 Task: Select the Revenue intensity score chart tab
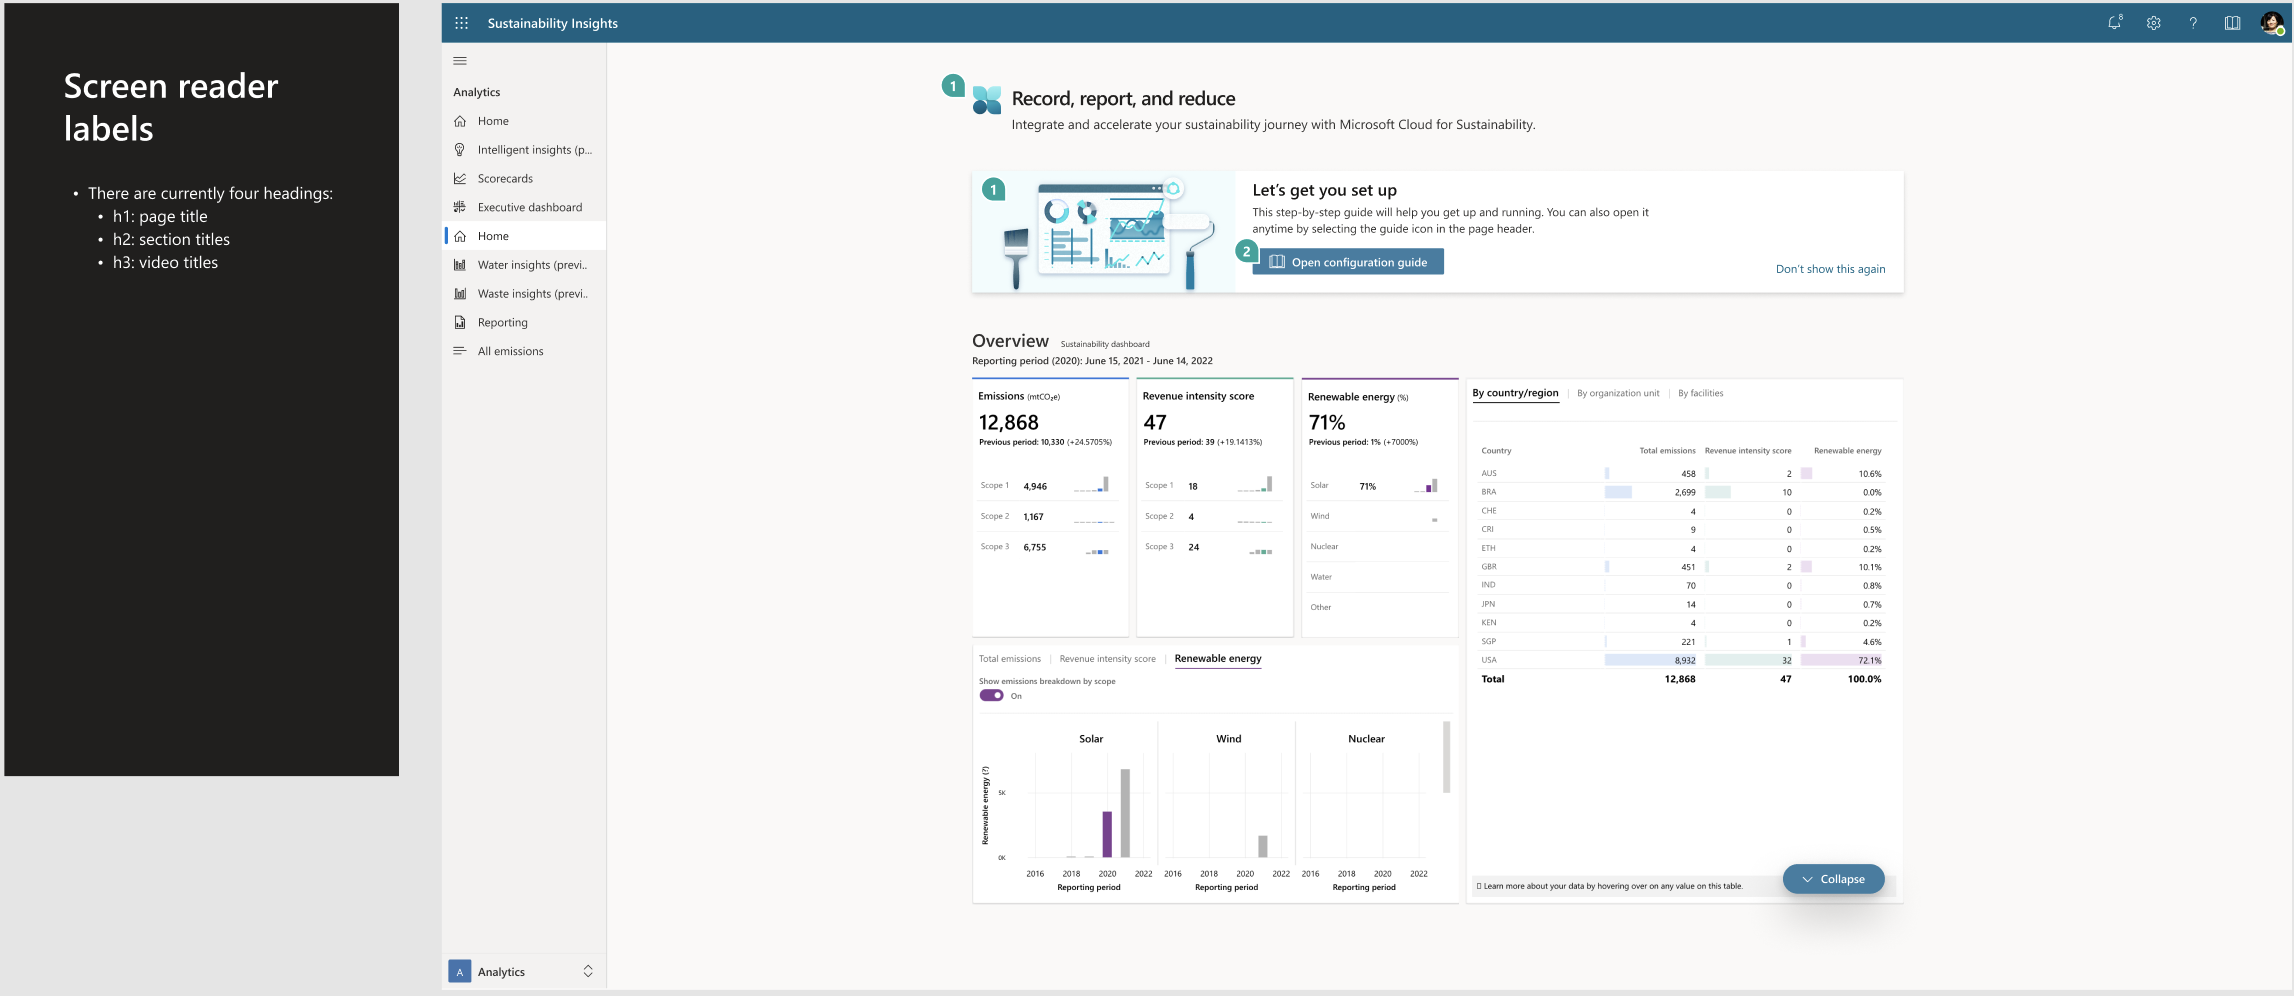1107,659
